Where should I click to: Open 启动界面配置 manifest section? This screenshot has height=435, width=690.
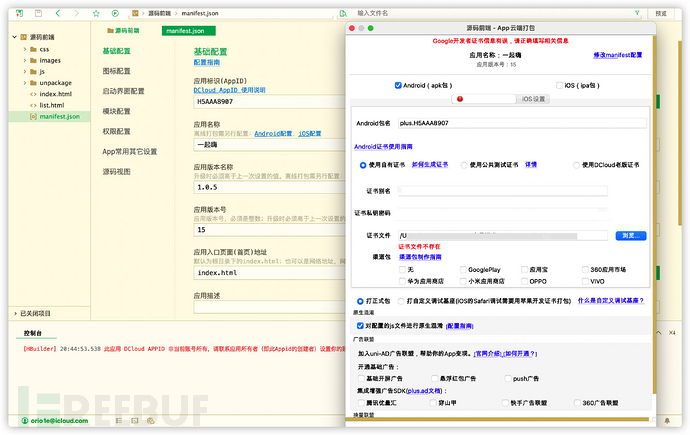[123, 91]
